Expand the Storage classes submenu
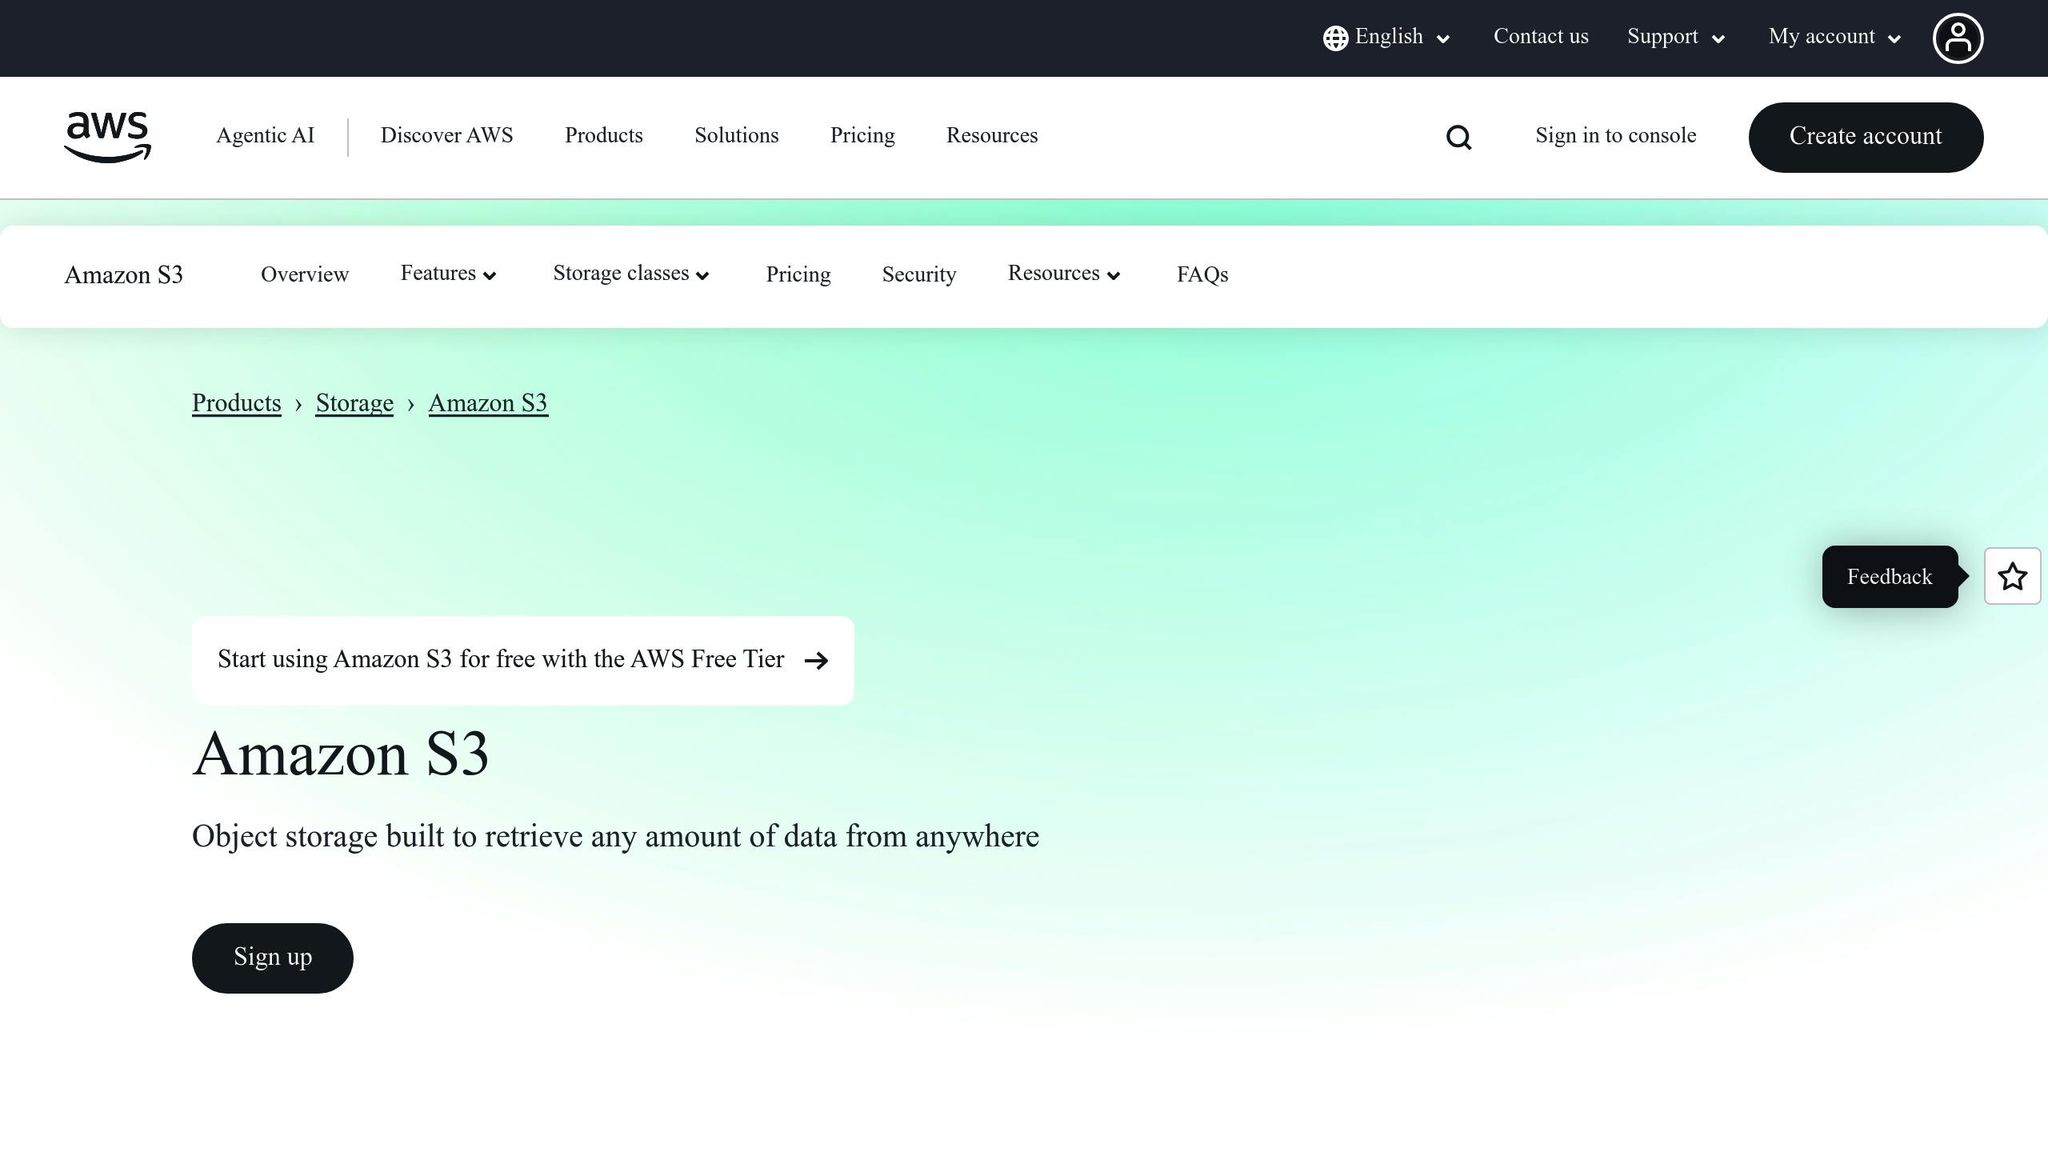2048x1152 pixels. click(631, 274)
